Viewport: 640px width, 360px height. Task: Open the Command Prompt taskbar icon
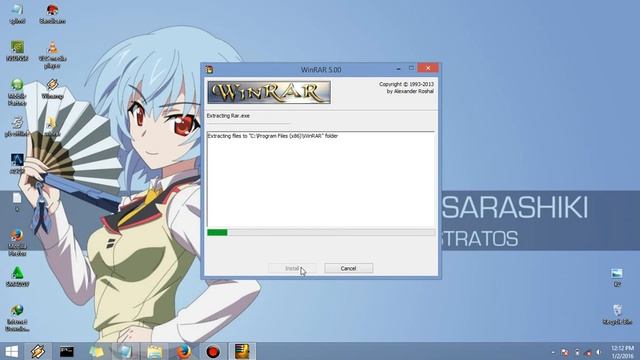67,351
